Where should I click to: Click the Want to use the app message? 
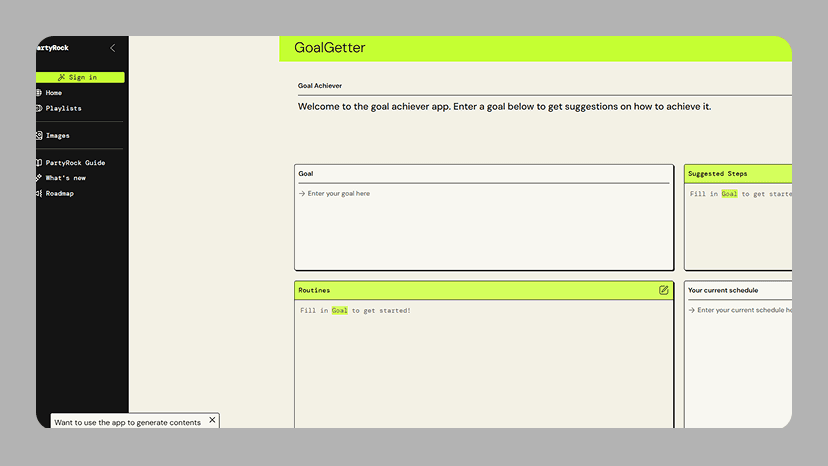pyautogui.click(x=127, y=423)
